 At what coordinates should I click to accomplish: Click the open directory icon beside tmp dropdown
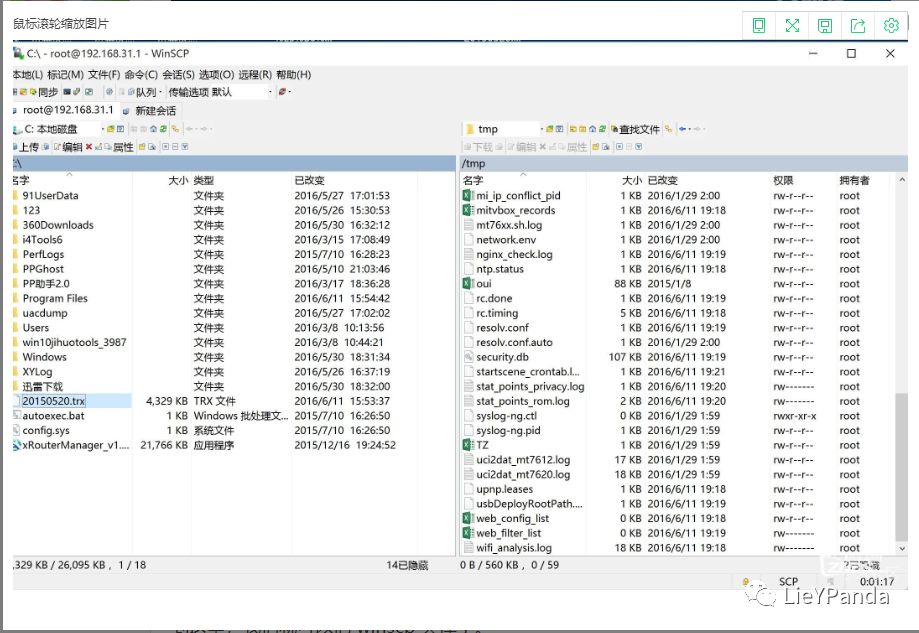(x=550, y=129)
